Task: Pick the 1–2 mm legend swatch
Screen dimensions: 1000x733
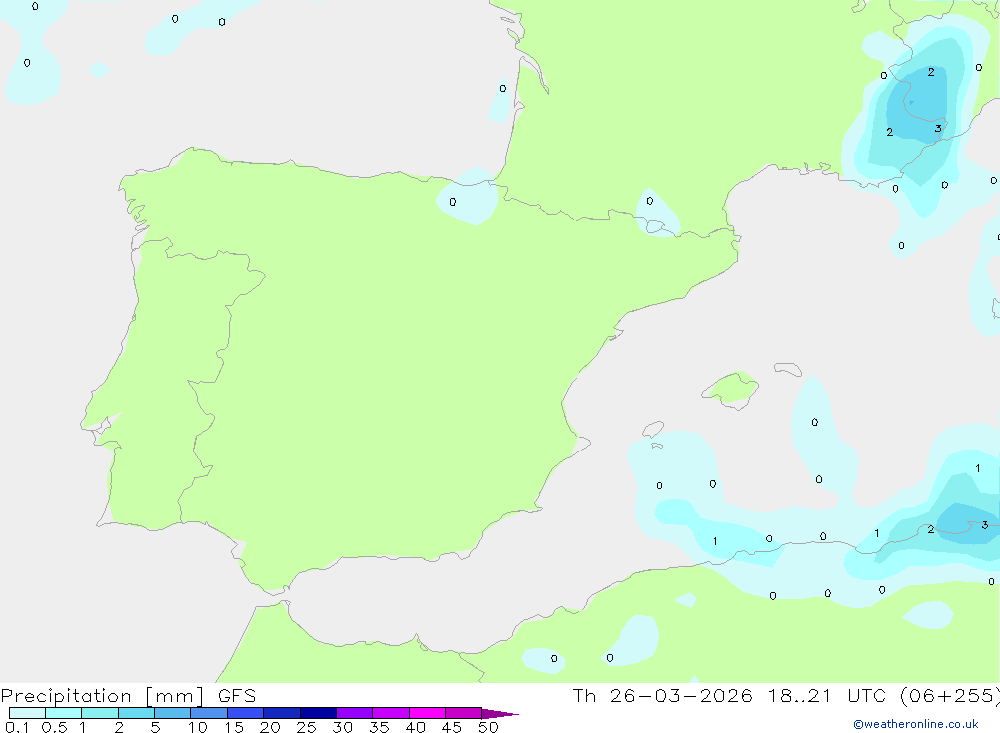Action: (100, 713)
